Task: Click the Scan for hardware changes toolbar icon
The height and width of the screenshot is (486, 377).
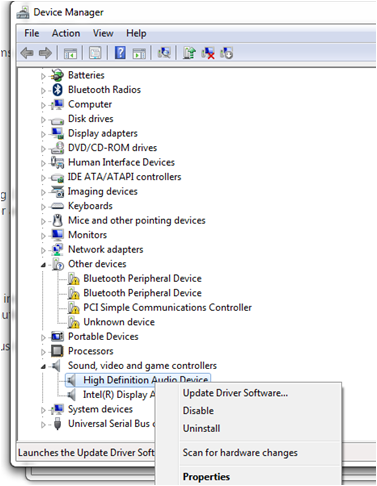Action: [164, 53]
